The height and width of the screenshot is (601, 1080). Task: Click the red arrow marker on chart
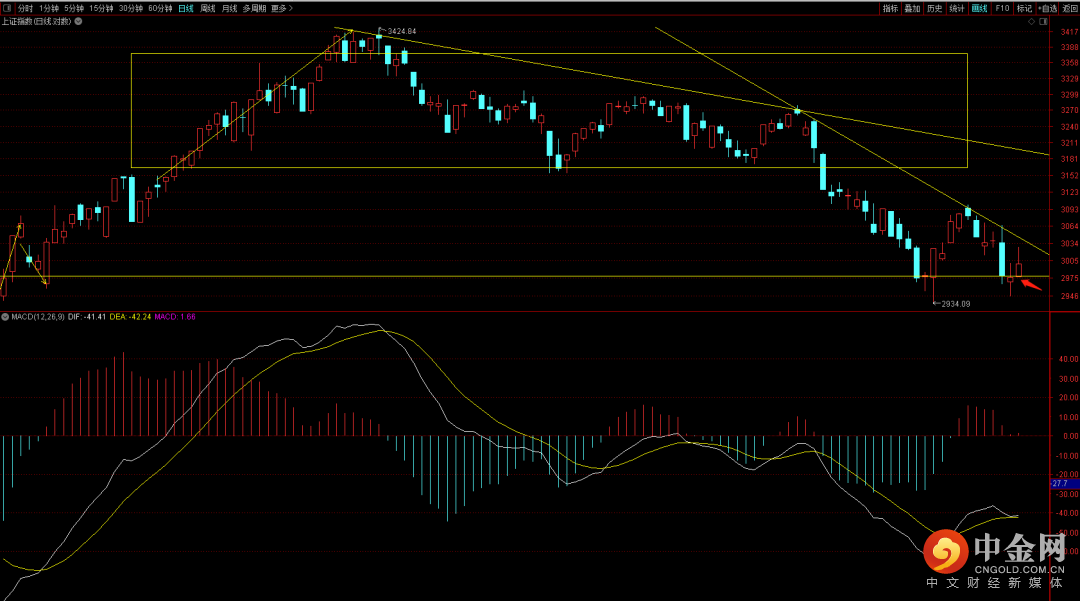coord(1031,285)
